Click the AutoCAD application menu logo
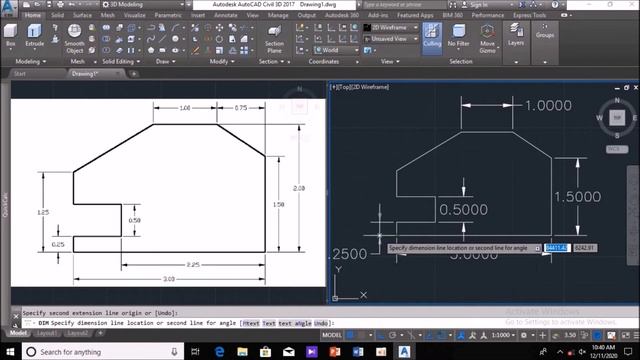 [8, 8]
